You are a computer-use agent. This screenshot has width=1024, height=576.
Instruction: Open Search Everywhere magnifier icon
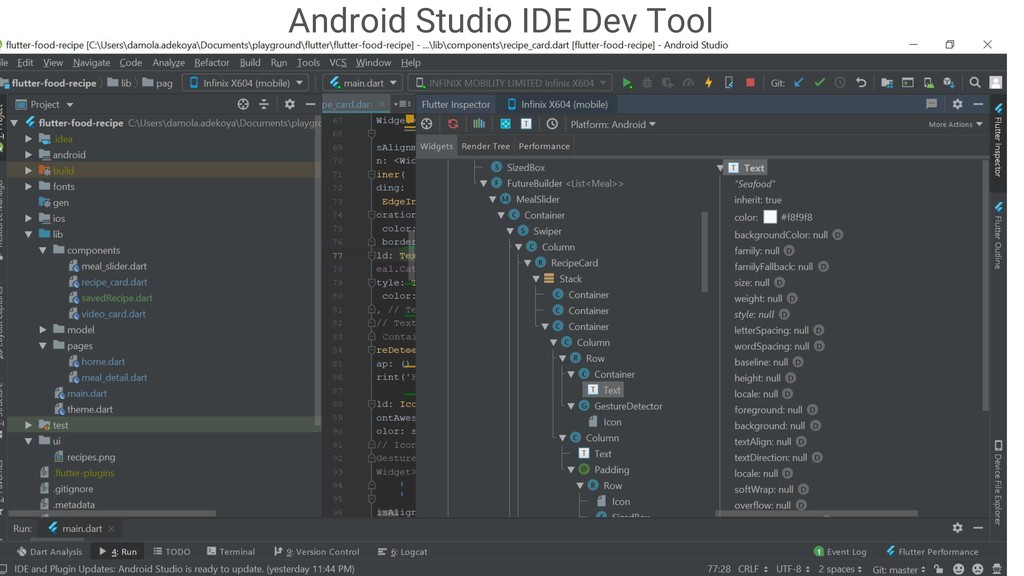974,83
